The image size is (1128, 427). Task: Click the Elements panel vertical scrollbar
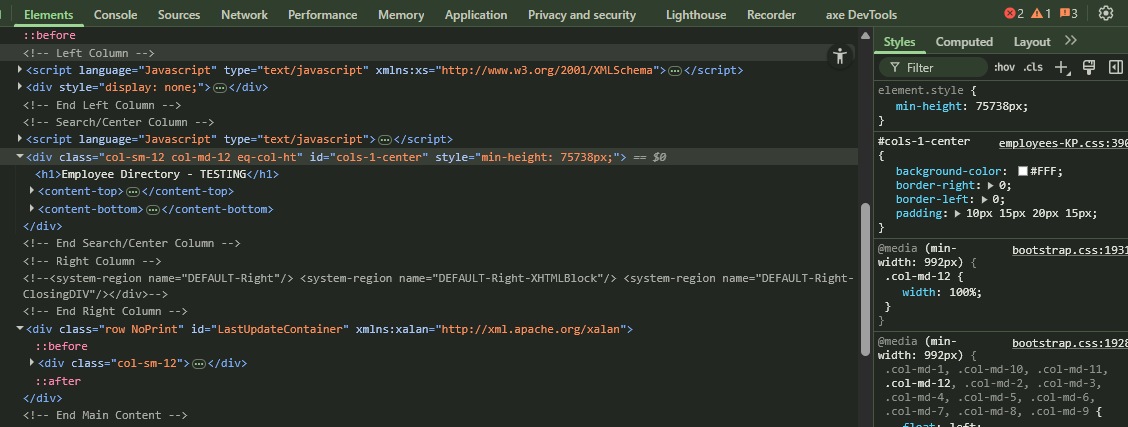click(x=865, y=279)
